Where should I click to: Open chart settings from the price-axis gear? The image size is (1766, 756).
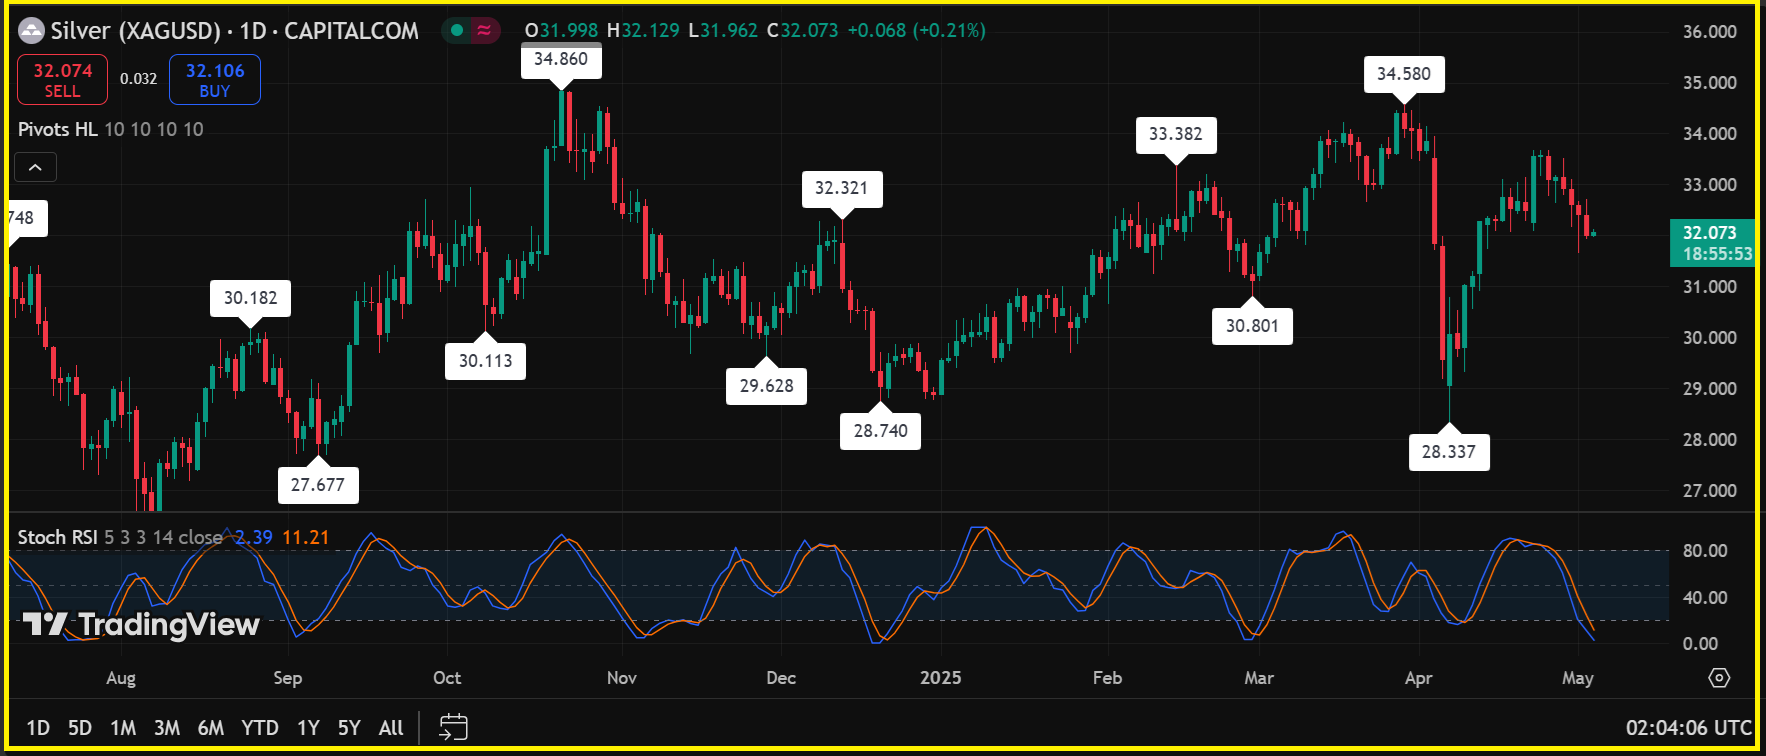[x=1719, y=678]
